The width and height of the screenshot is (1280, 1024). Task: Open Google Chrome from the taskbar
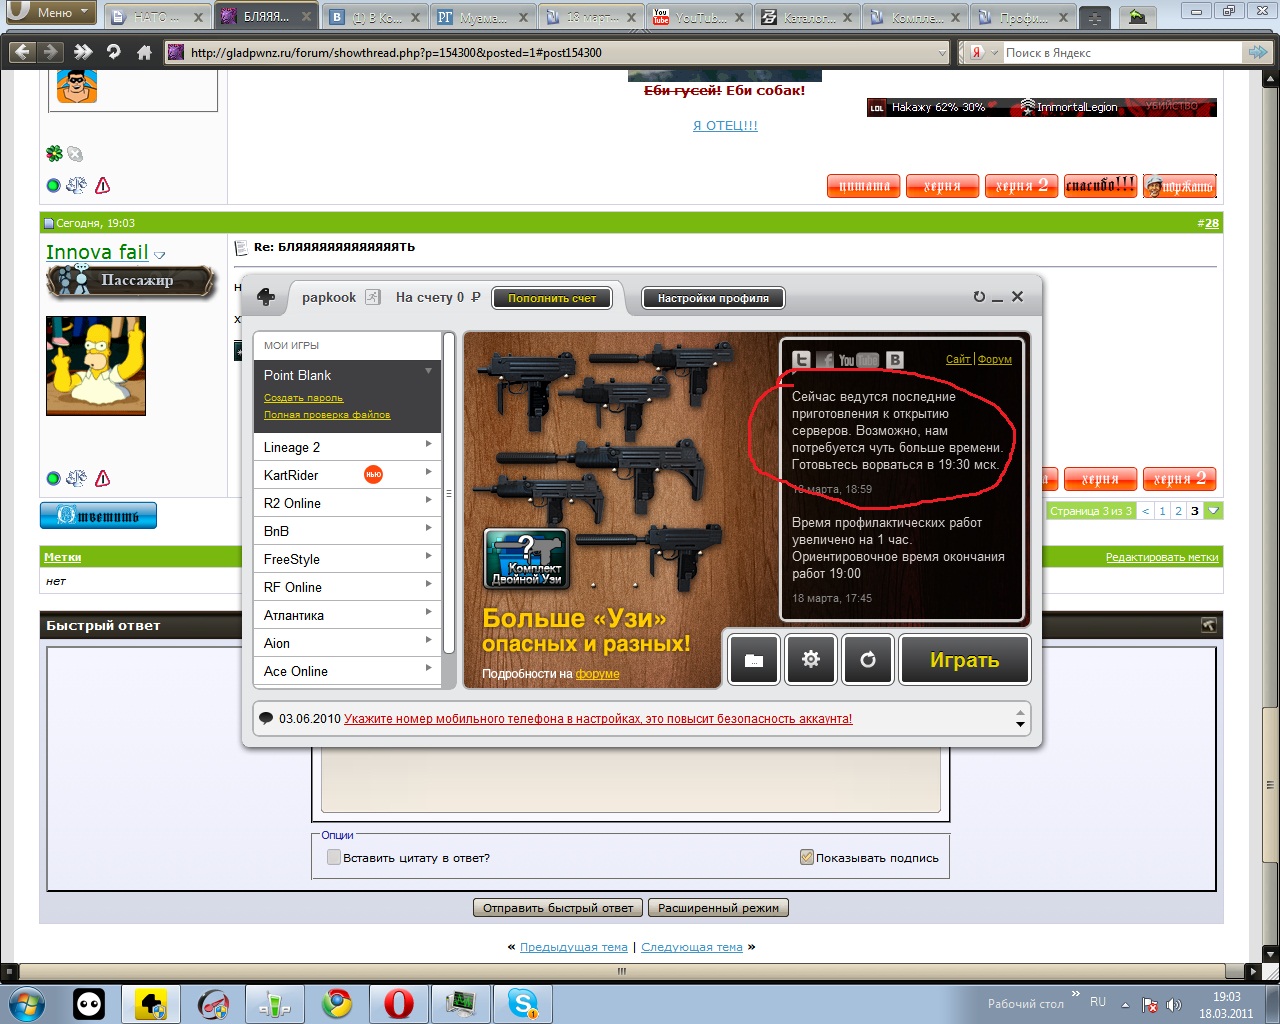pos(337,1003)
